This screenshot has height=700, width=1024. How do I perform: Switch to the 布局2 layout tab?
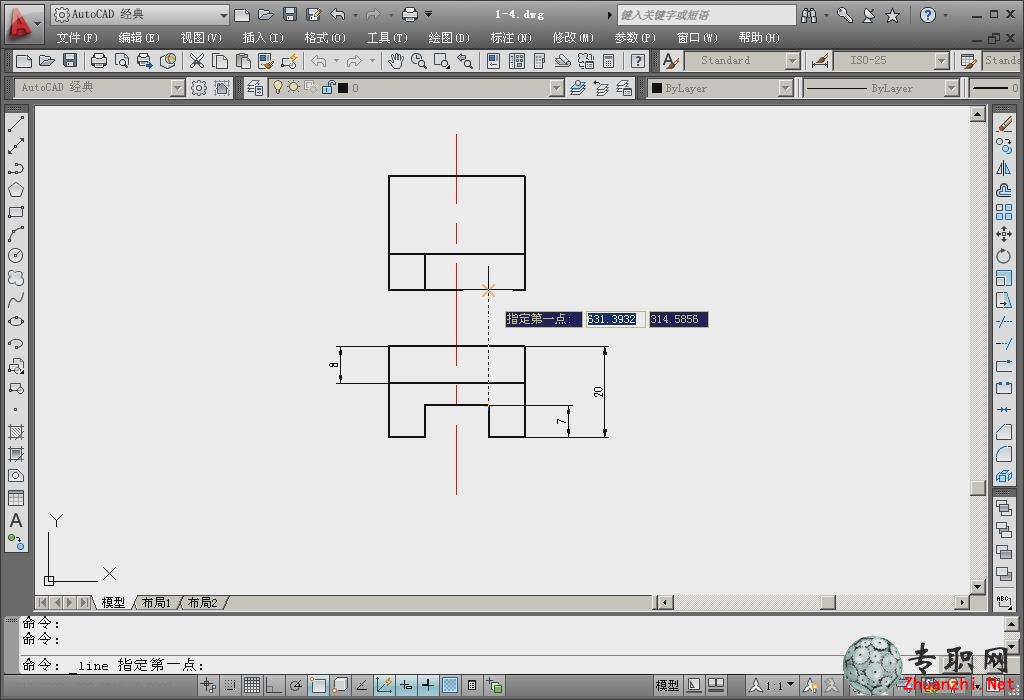point(202,602)
